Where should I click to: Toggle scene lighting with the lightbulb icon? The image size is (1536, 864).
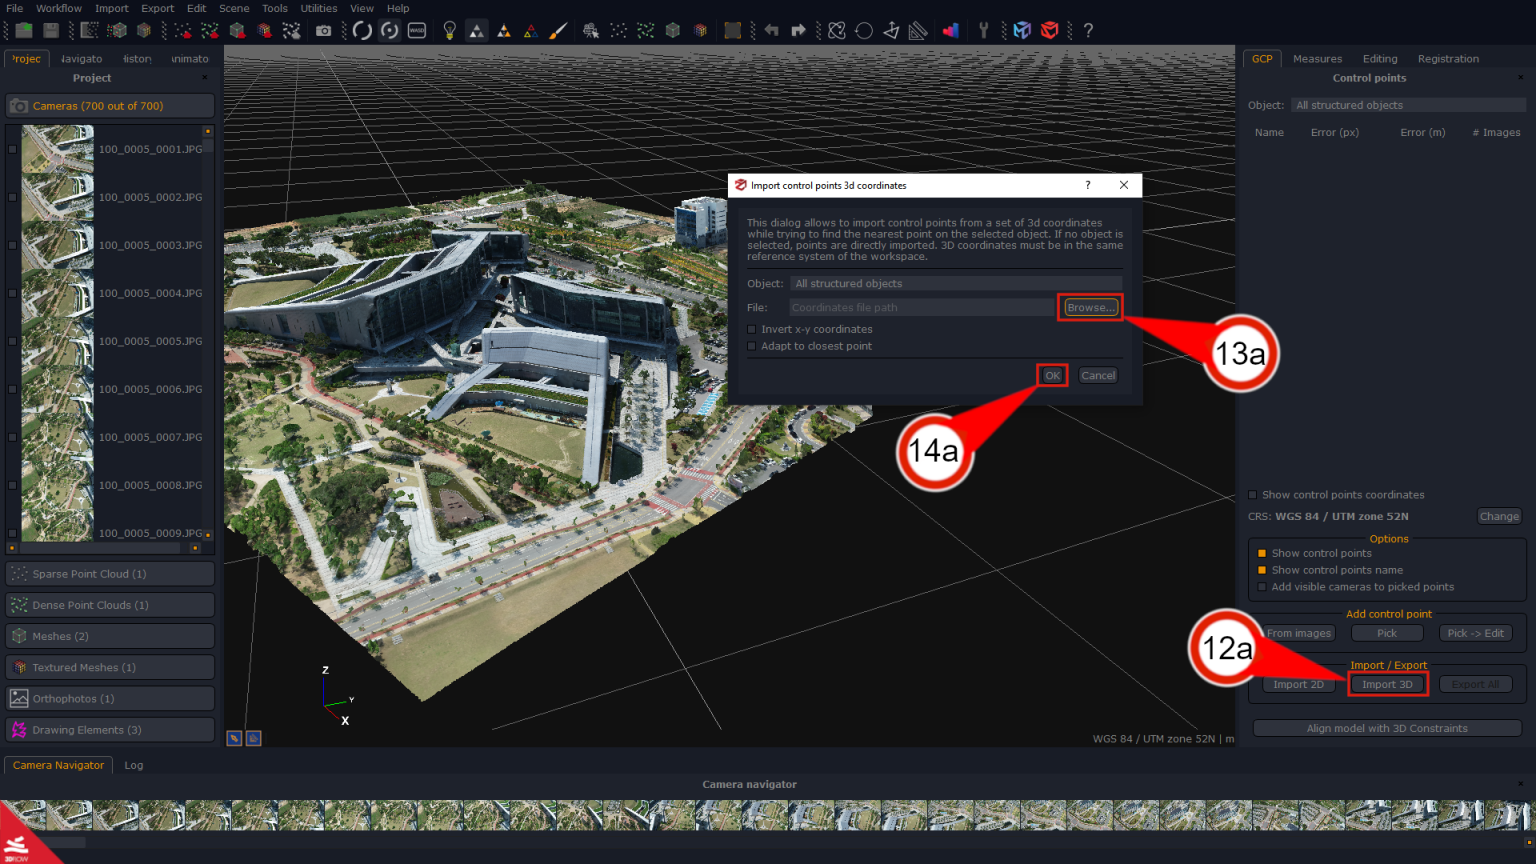pyautogui.click(x=449, y=30)
